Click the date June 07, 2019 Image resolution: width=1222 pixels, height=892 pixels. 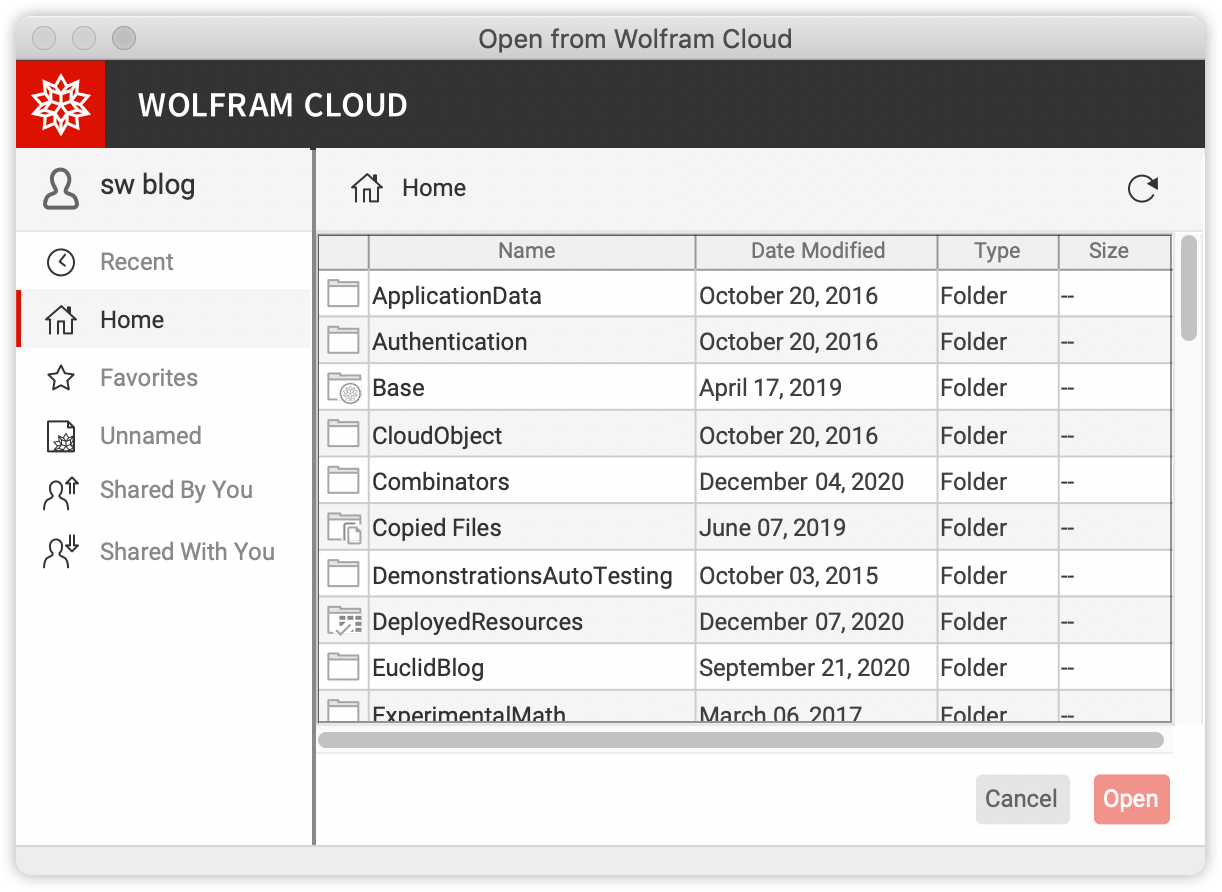click(772, 528)
